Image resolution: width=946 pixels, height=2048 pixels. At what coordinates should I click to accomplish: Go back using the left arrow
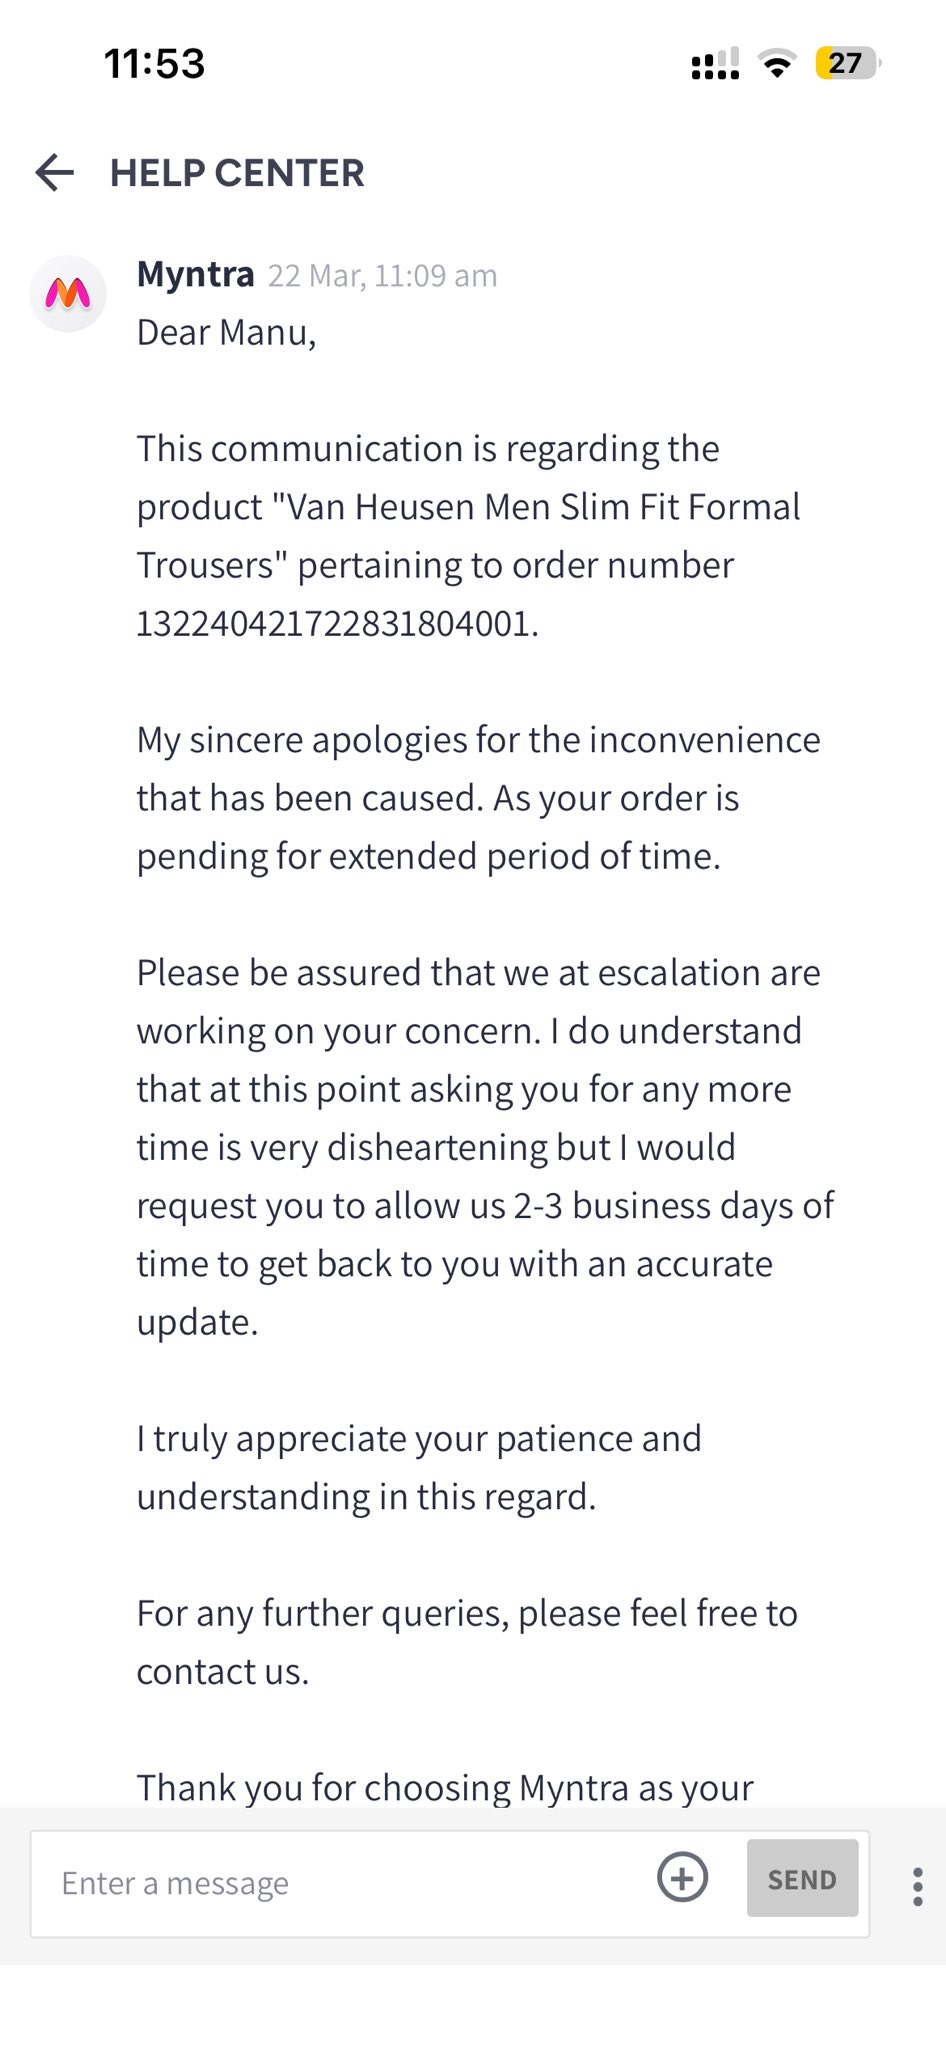click(55, 173)
